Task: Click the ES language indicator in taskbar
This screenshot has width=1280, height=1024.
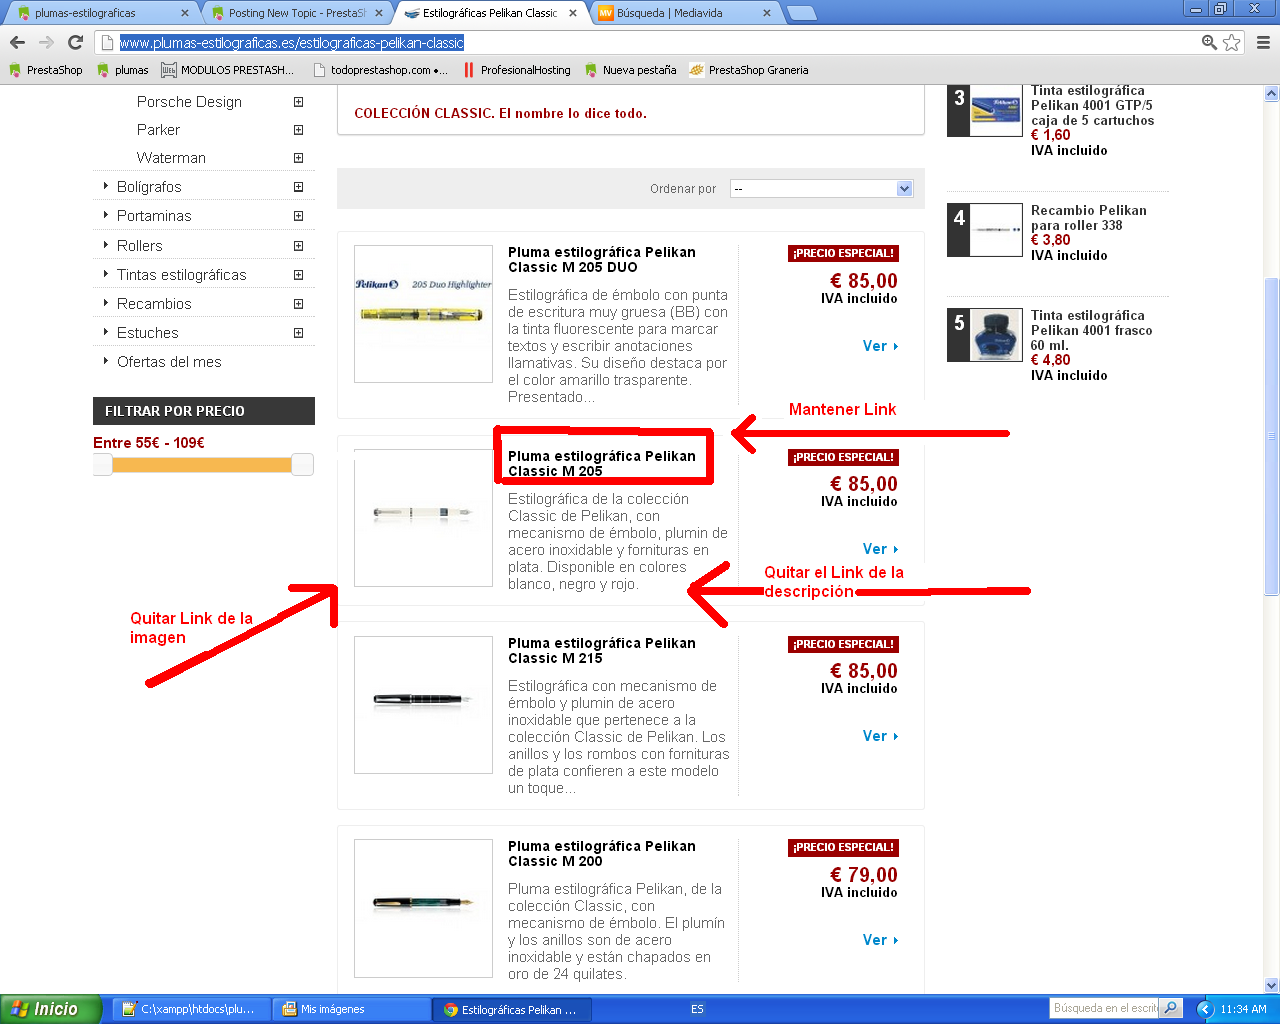Action: tap(697, 1009)
